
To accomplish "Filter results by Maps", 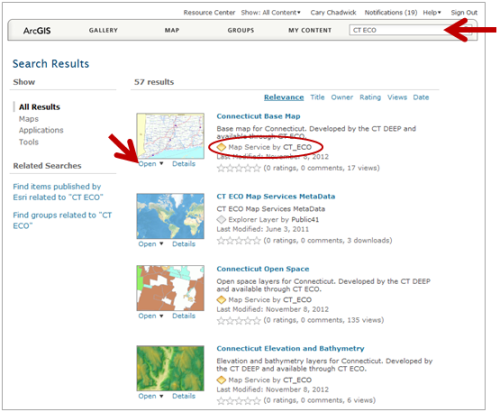I will (x=29, y=119).
